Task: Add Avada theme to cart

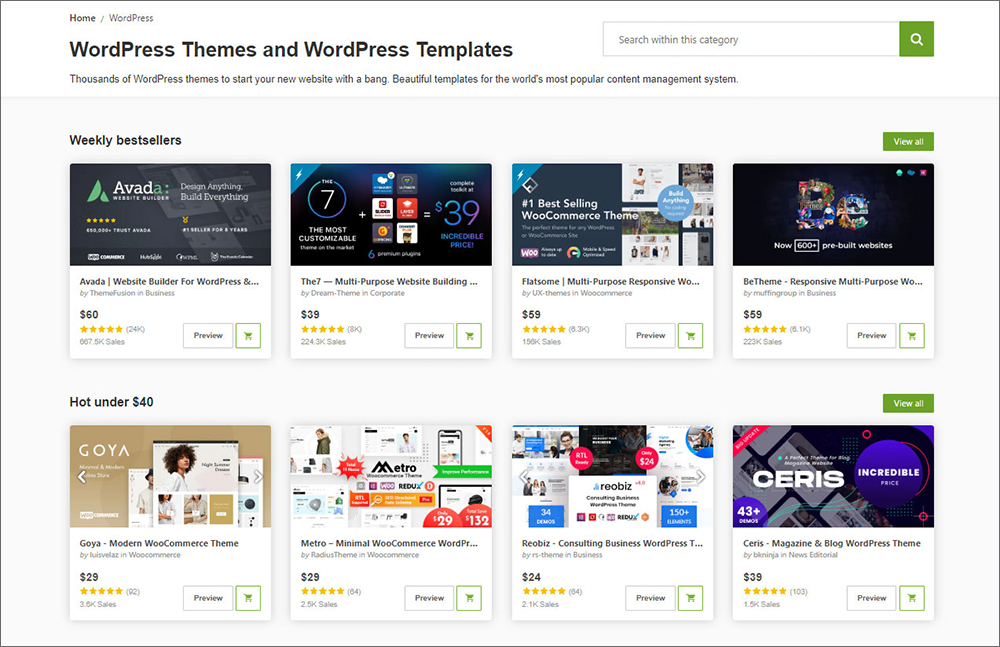Action: click(248, 336)
